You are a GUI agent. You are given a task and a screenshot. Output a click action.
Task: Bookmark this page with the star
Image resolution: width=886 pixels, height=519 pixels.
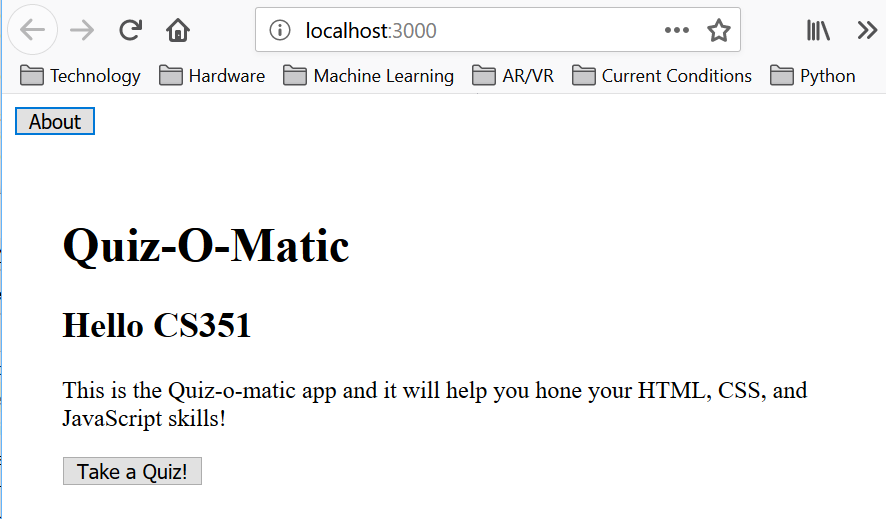pyautogui.click(x=719, y=30)
